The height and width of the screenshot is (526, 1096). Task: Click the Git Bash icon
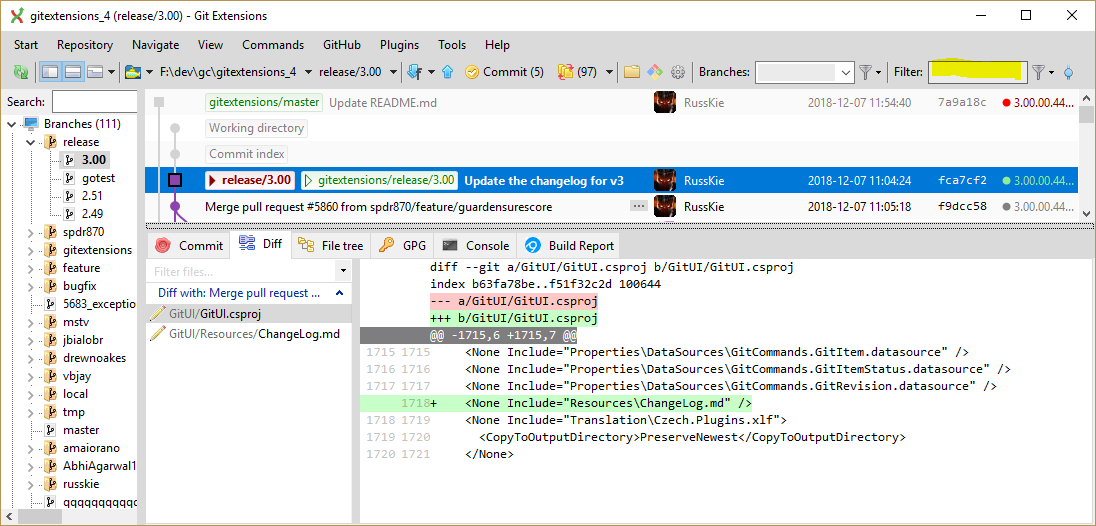[654, 71]
